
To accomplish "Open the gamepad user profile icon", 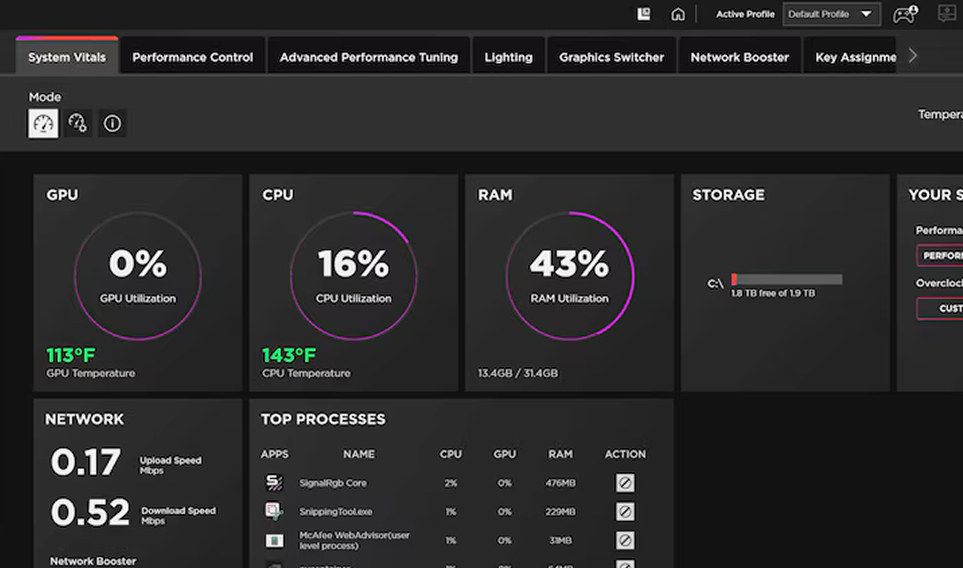I will tap(904, 14).
